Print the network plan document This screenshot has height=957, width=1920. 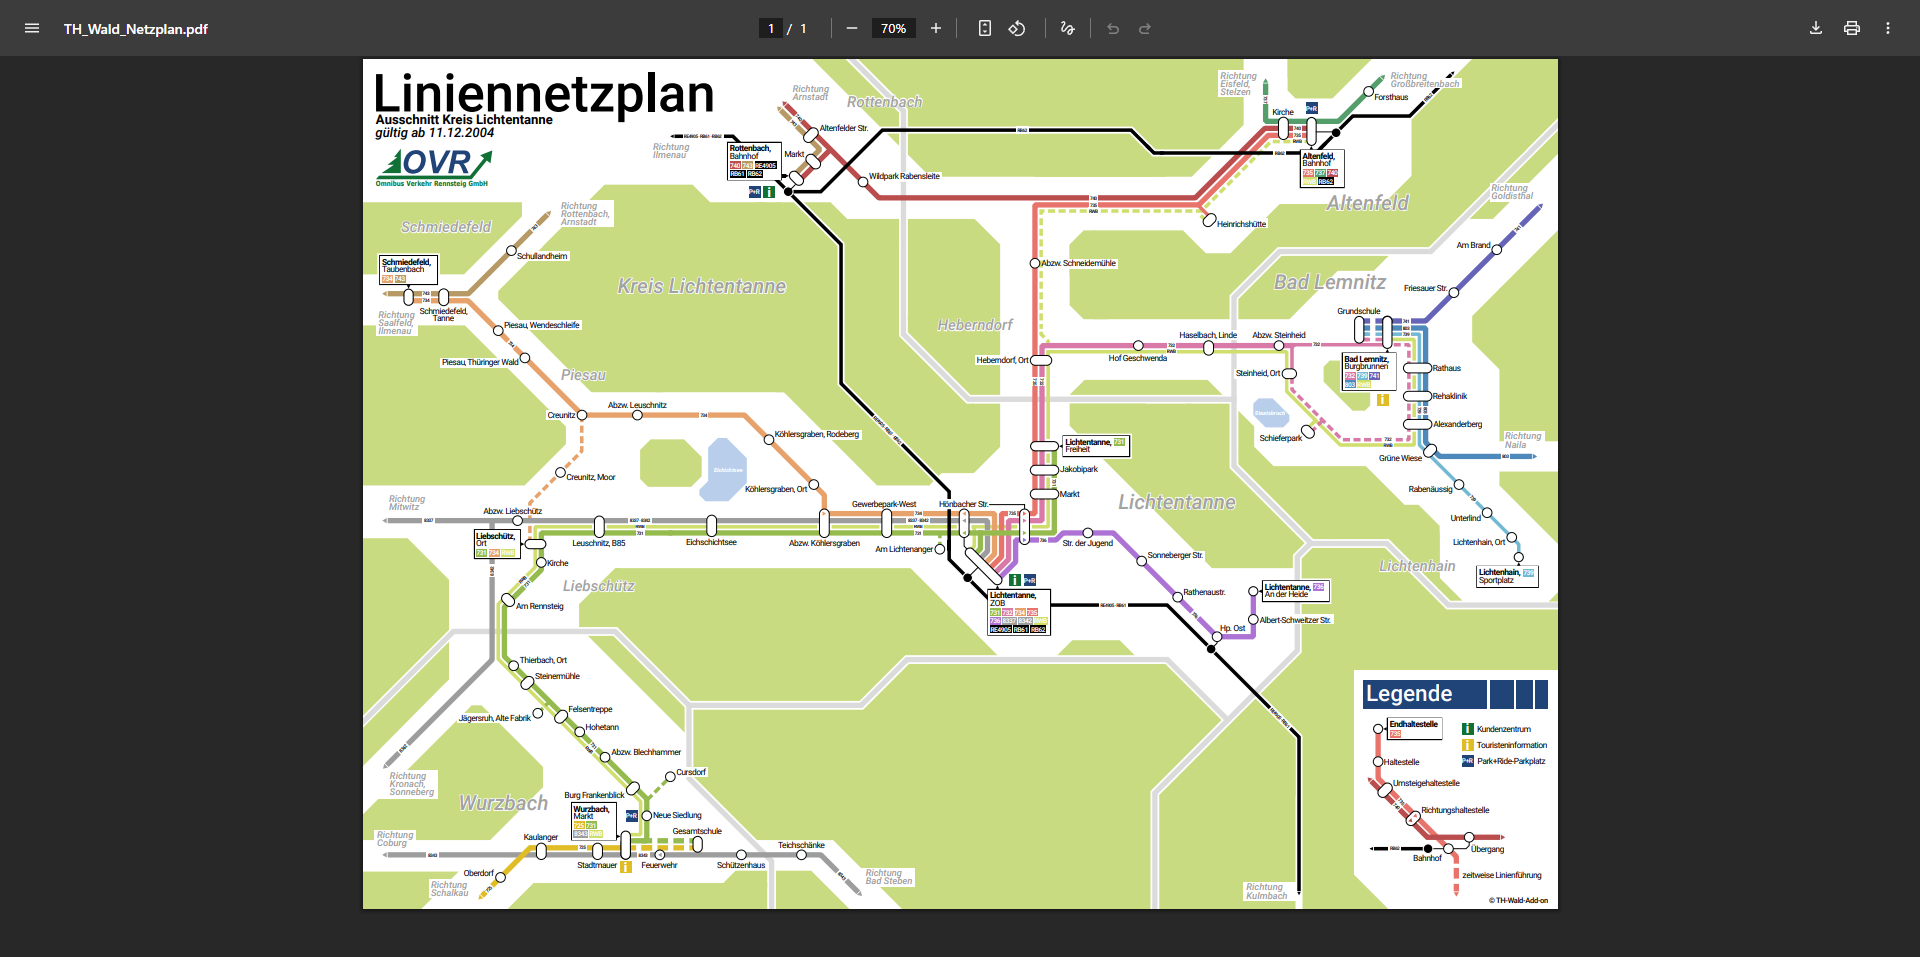(1852, 28)
